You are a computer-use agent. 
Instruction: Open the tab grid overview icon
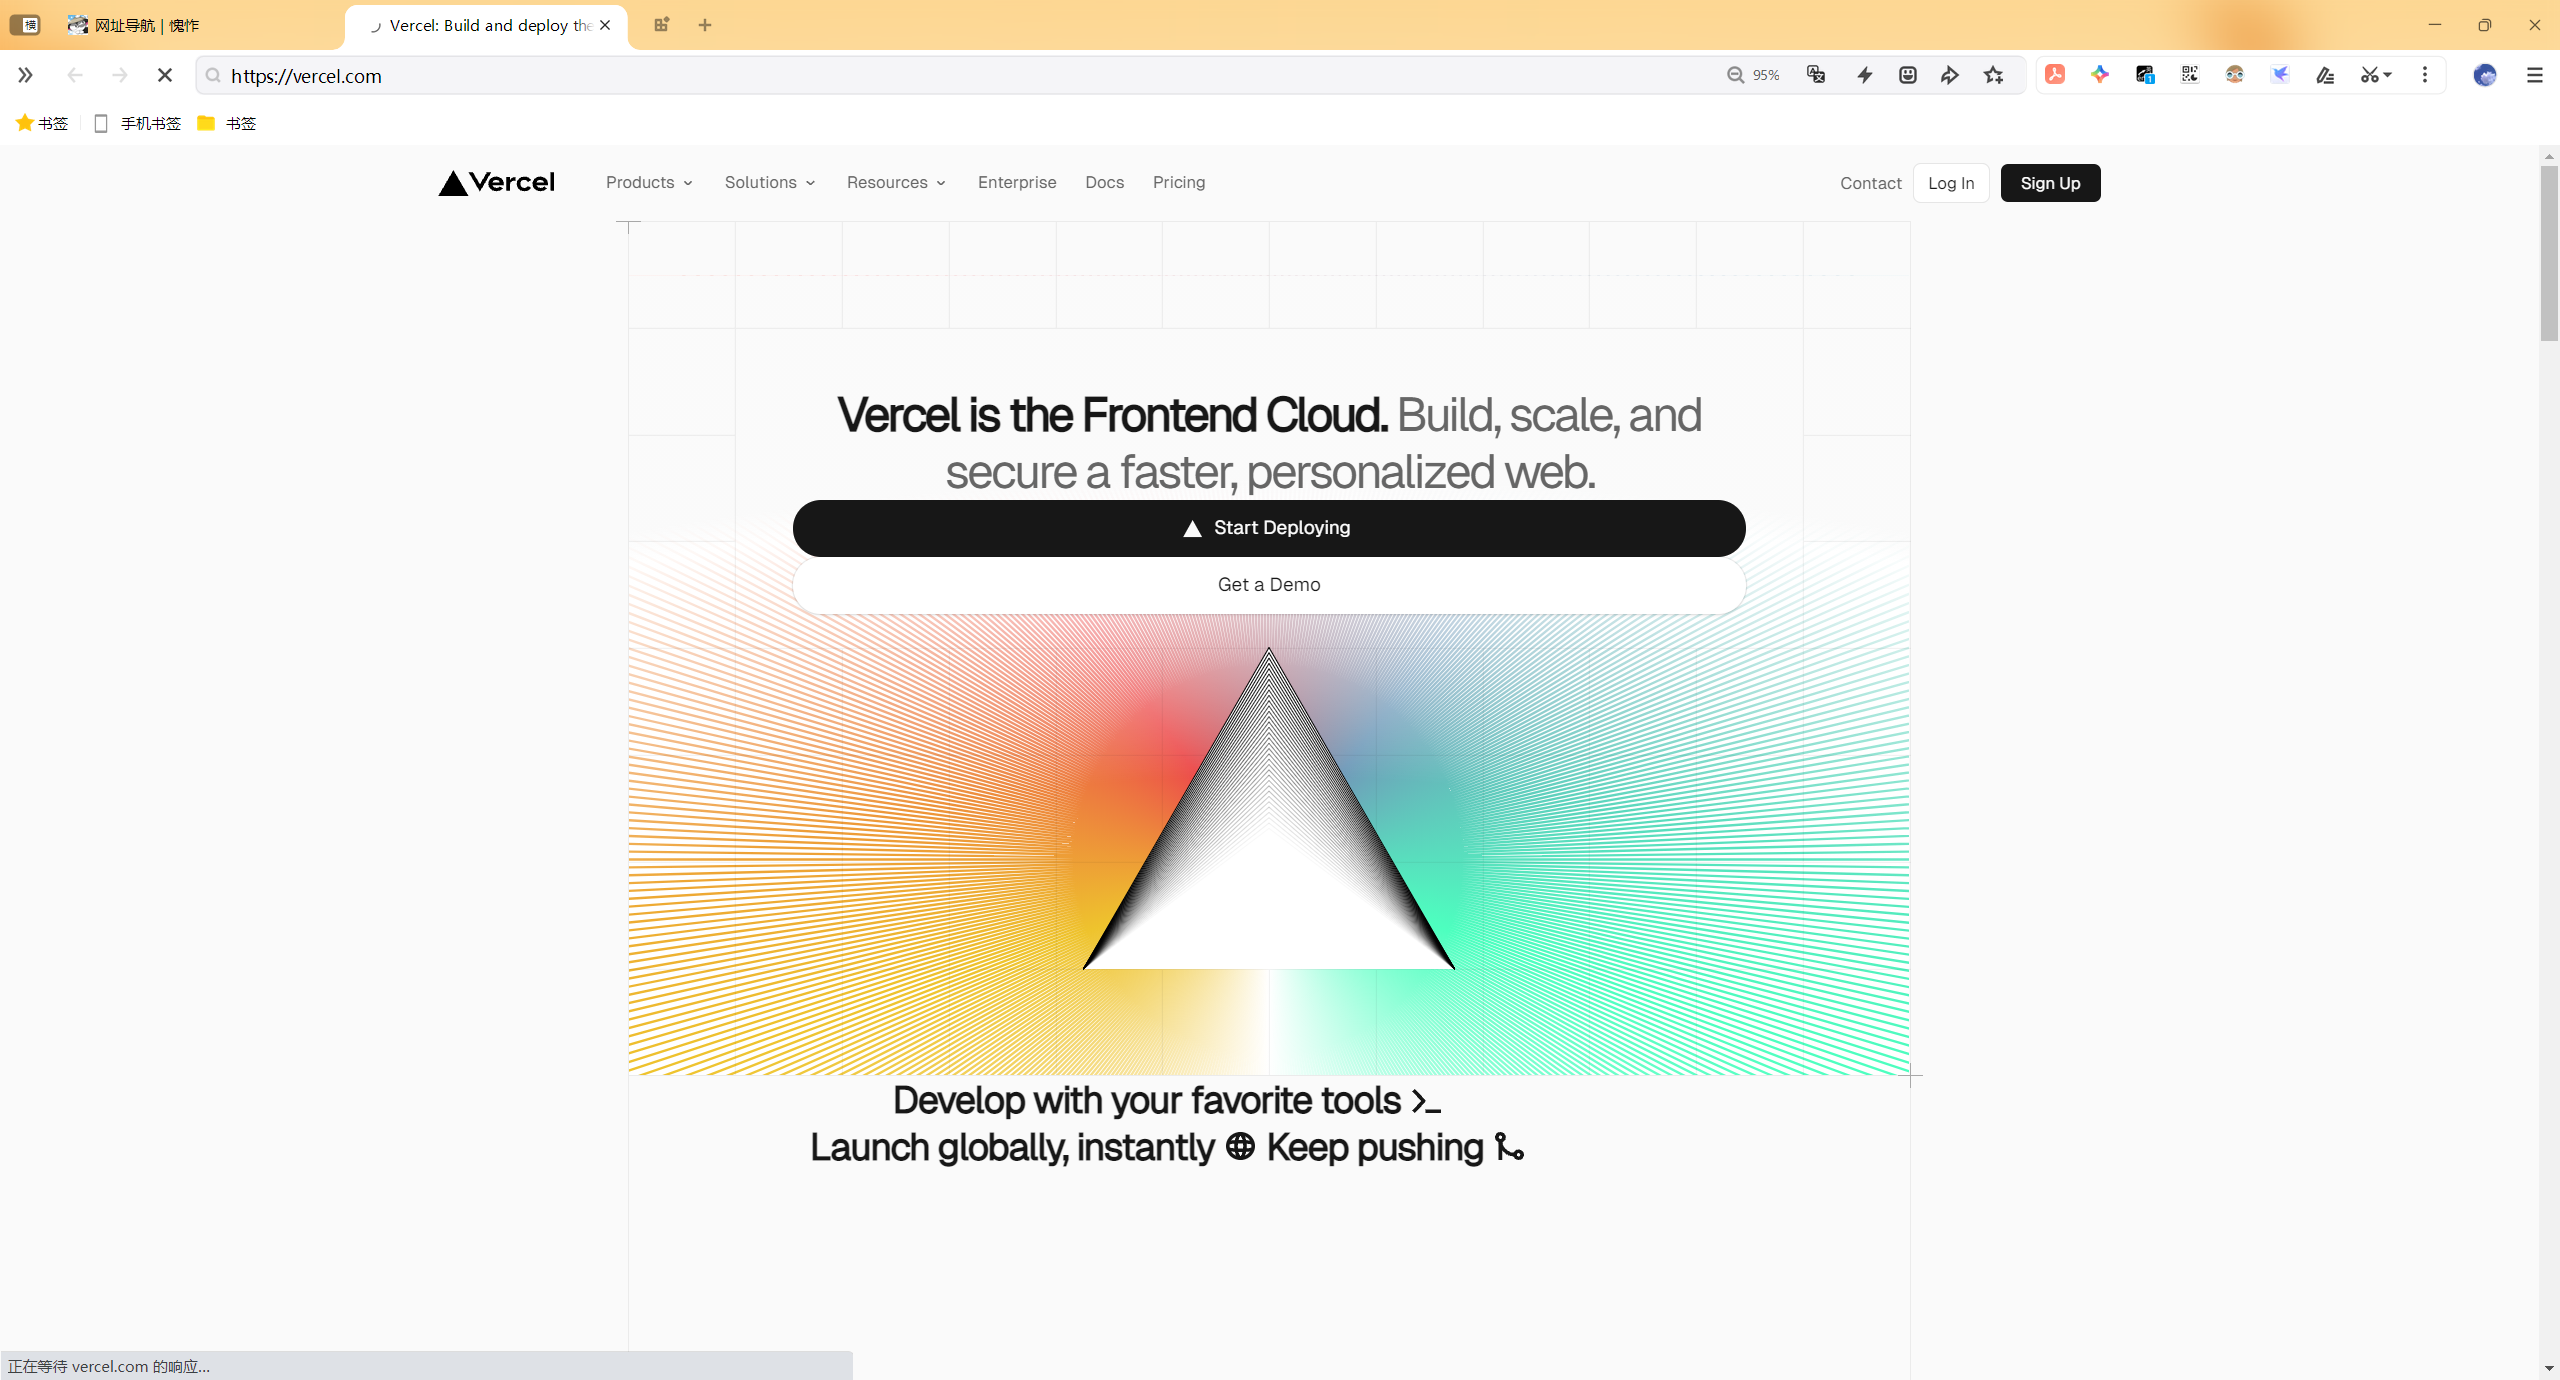click(x=661, y=25)
